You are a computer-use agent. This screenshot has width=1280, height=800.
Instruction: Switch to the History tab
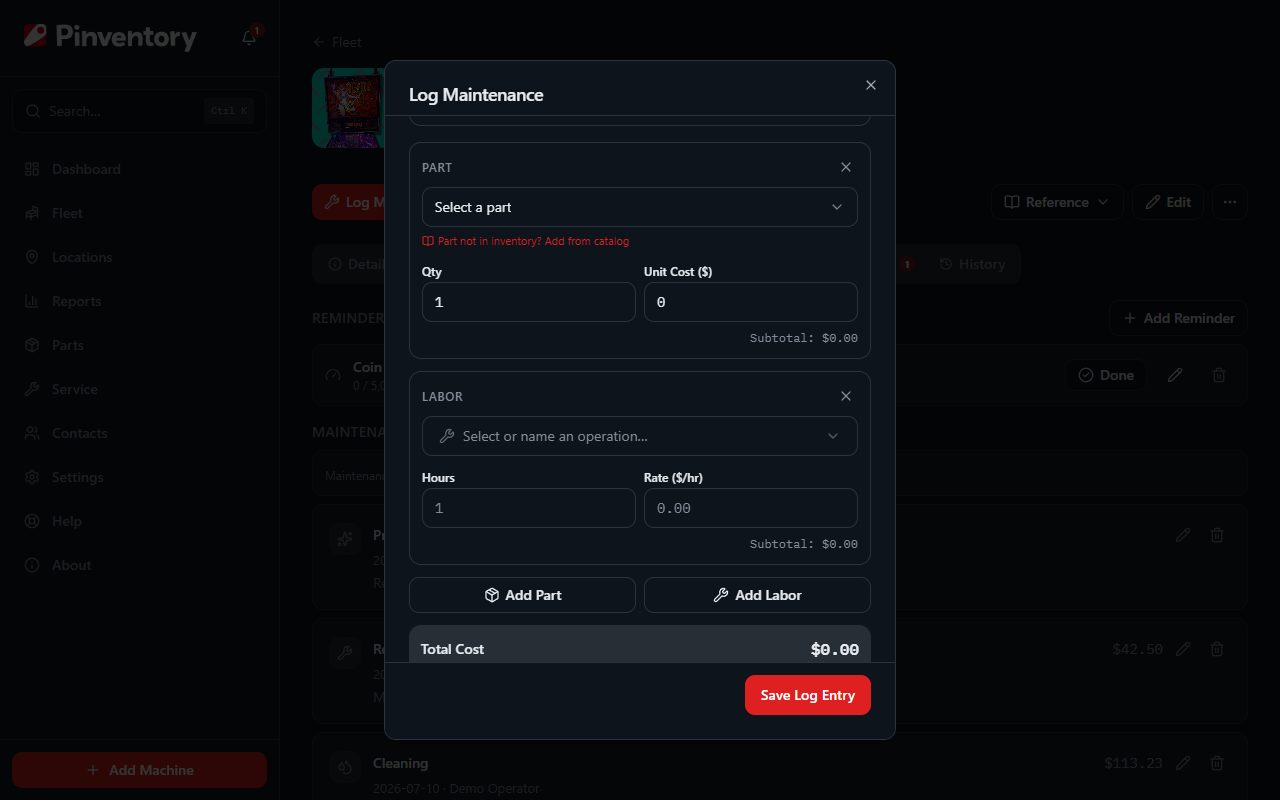tap(972, 264)
